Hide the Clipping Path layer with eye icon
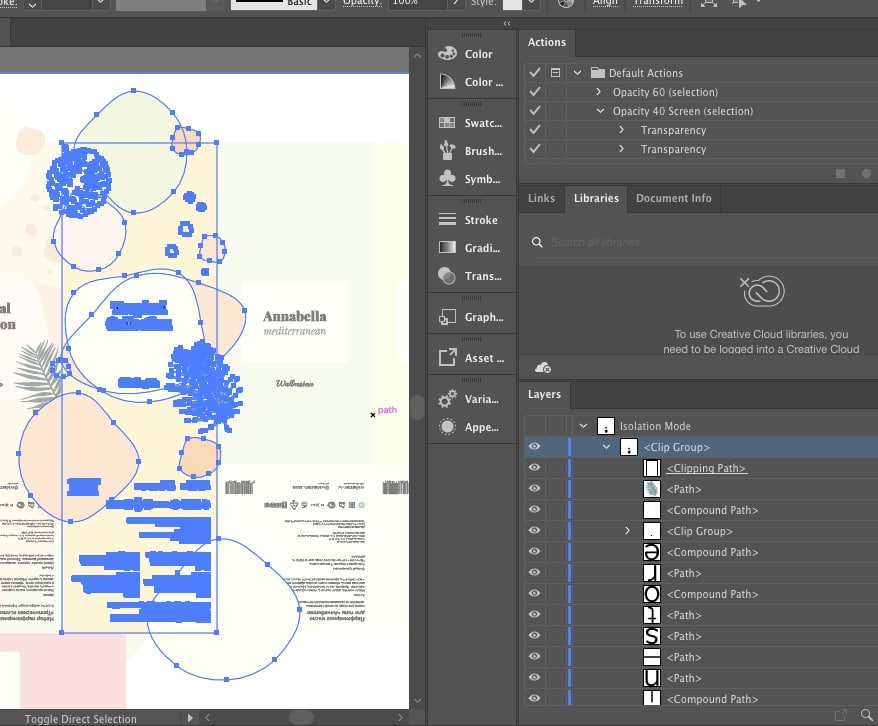 click(x=534, y=468)
